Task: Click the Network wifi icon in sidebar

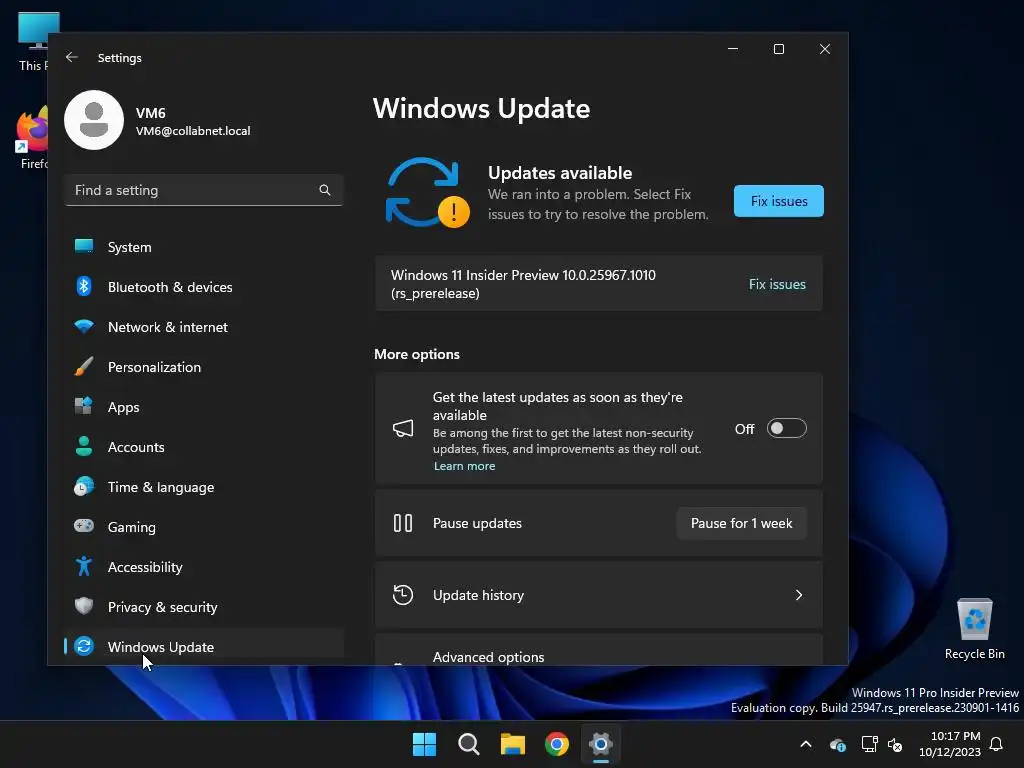Action: 84,327
